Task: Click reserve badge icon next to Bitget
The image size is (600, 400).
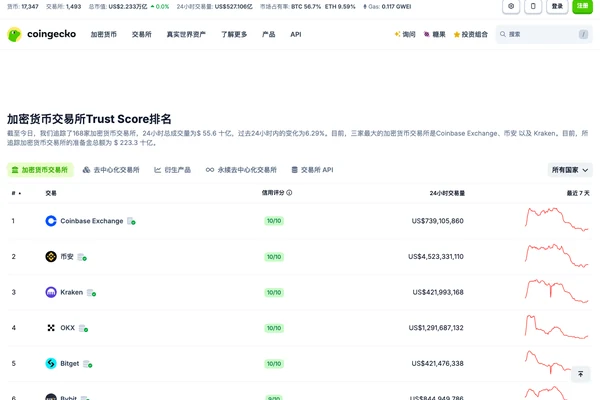Action: 88,364
